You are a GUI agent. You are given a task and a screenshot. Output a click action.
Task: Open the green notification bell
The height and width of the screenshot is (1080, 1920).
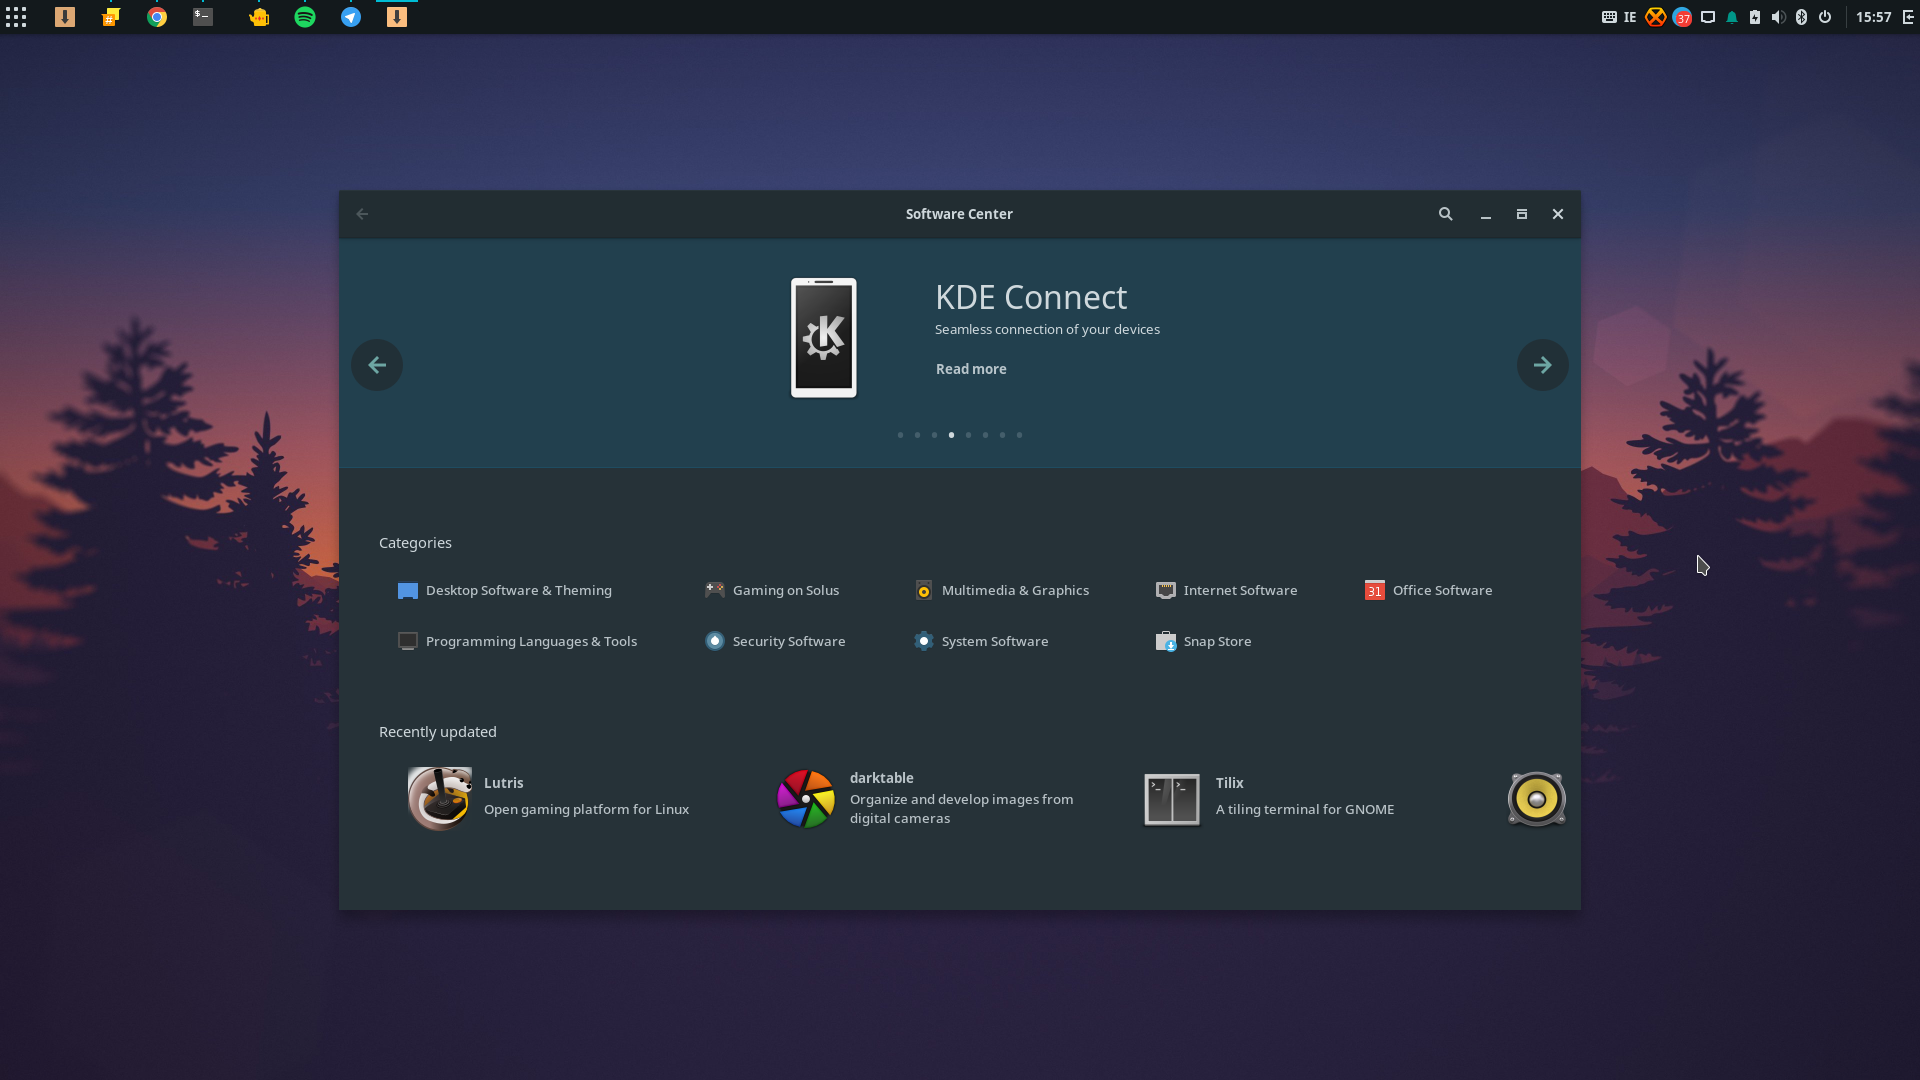(1732, 17)
